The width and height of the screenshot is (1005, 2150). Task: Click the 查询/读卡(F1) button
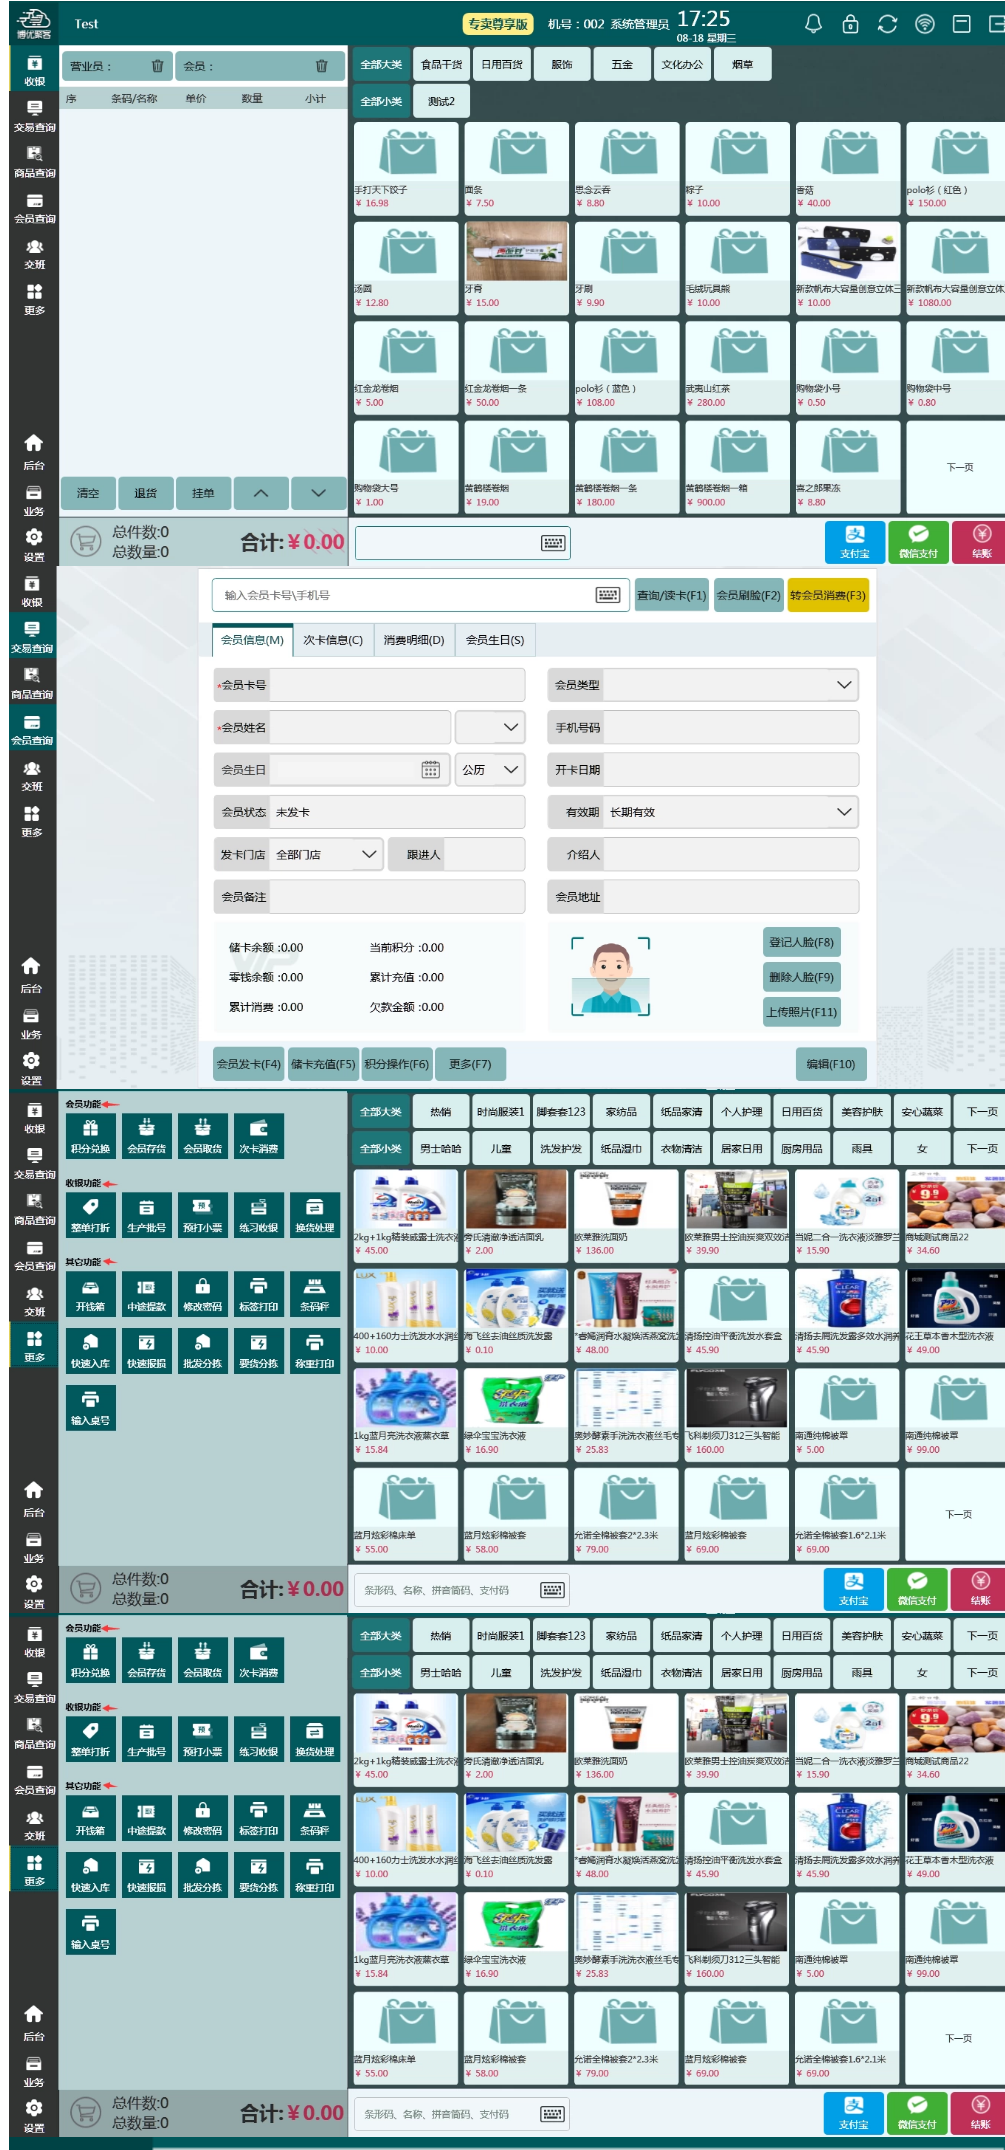672,595
